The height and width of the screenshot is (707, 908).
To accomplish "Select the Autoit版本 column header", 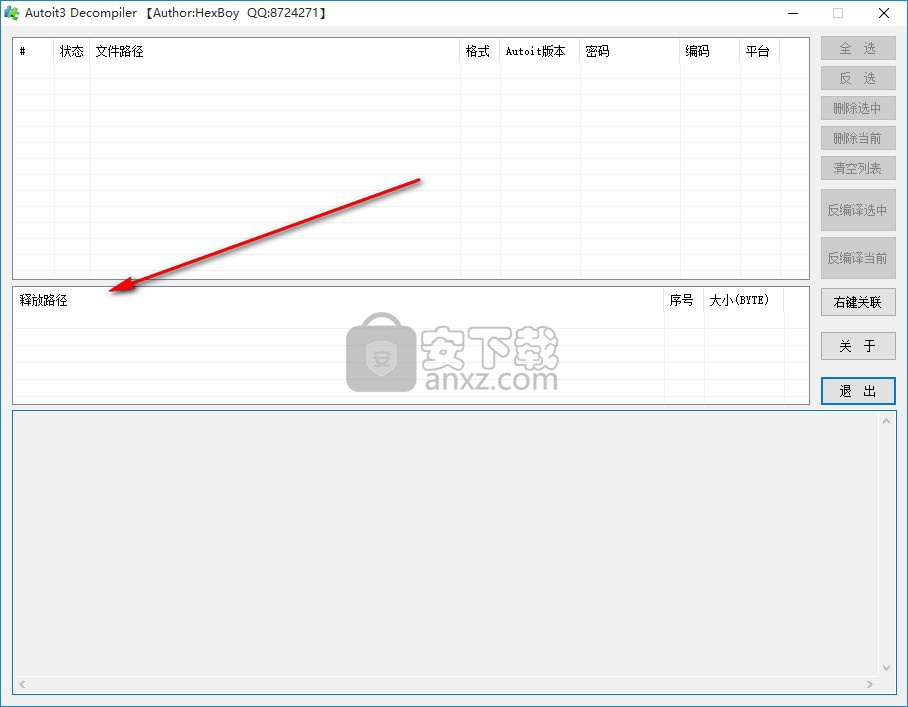I will (x=539, y=52).
